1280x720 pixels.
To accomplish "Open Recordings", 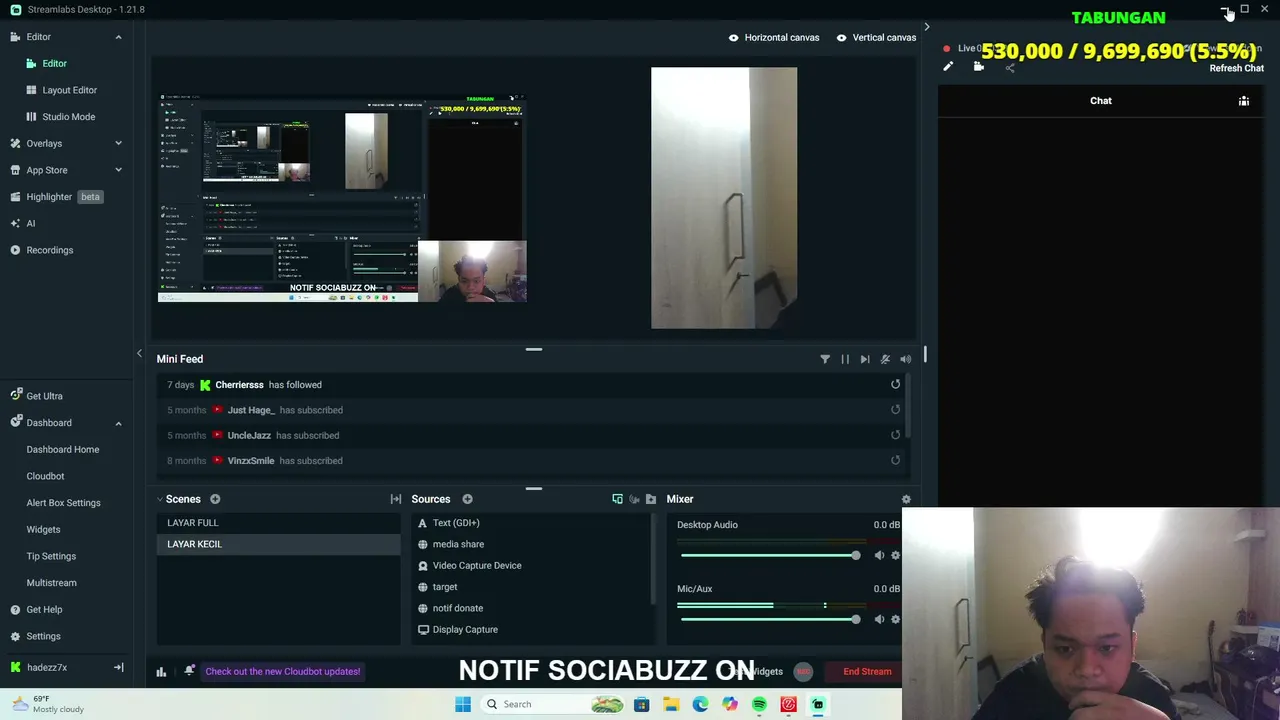I will click(49, 250).
